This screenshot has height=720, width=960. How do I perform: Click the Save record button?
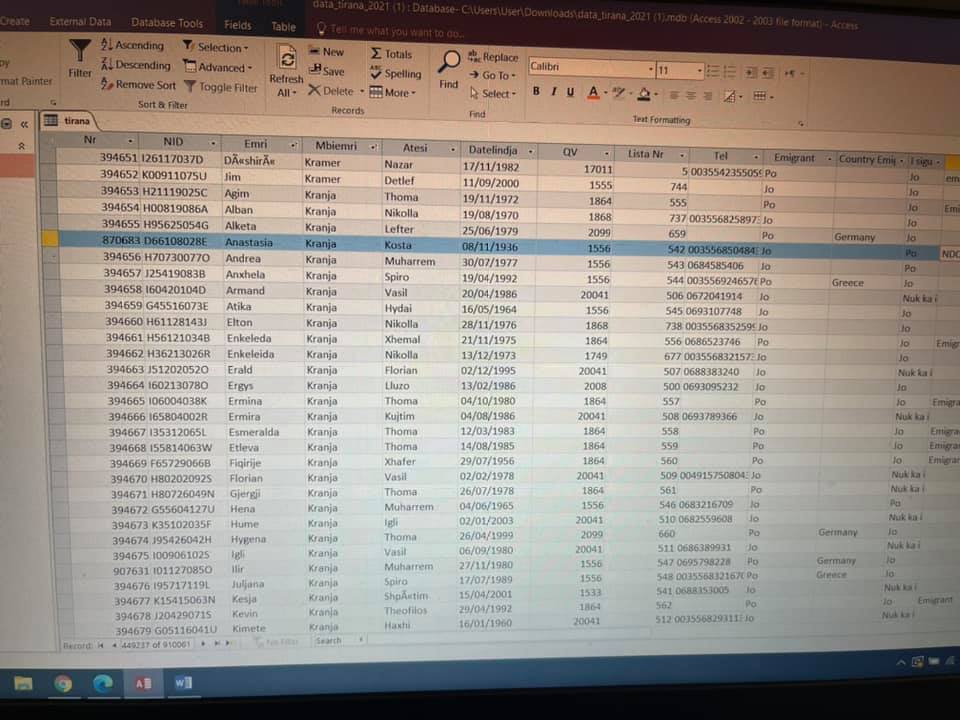(x=326, y=72)
